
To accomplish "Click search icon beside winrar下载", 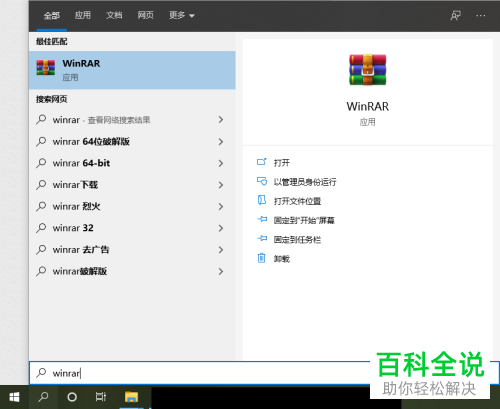I will 41,185.
